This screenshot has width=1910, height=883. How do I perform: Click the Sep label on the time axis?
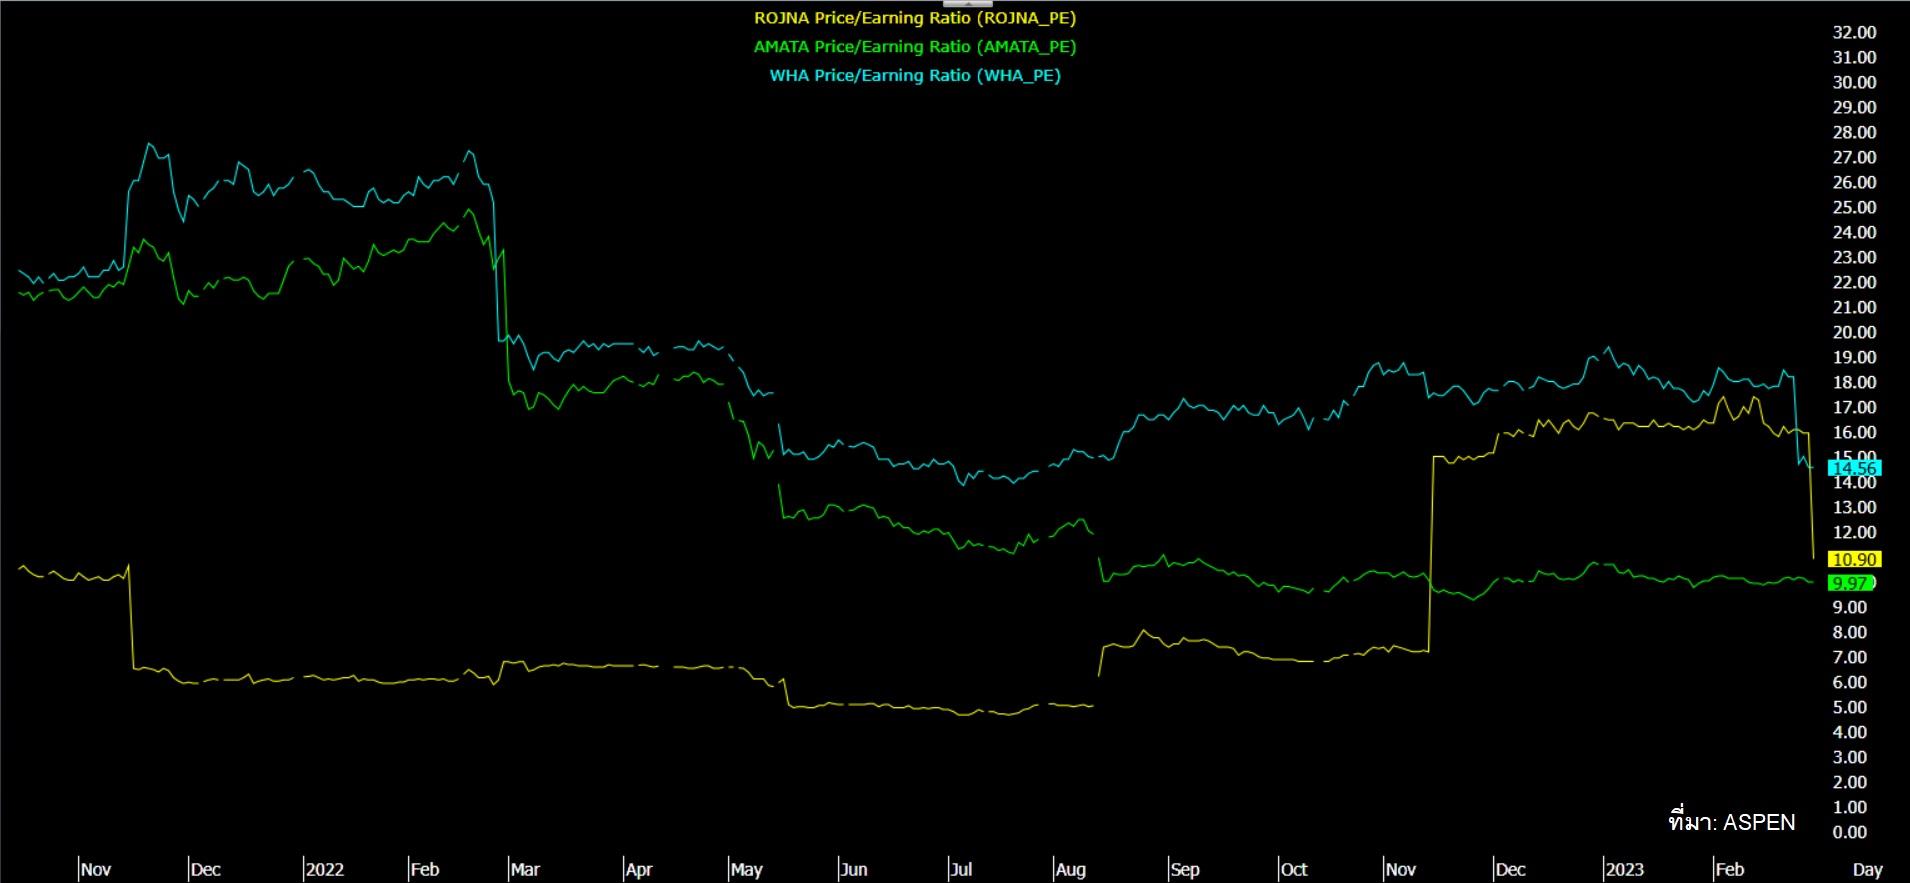pyautogui.click(x=1185, y=869)
